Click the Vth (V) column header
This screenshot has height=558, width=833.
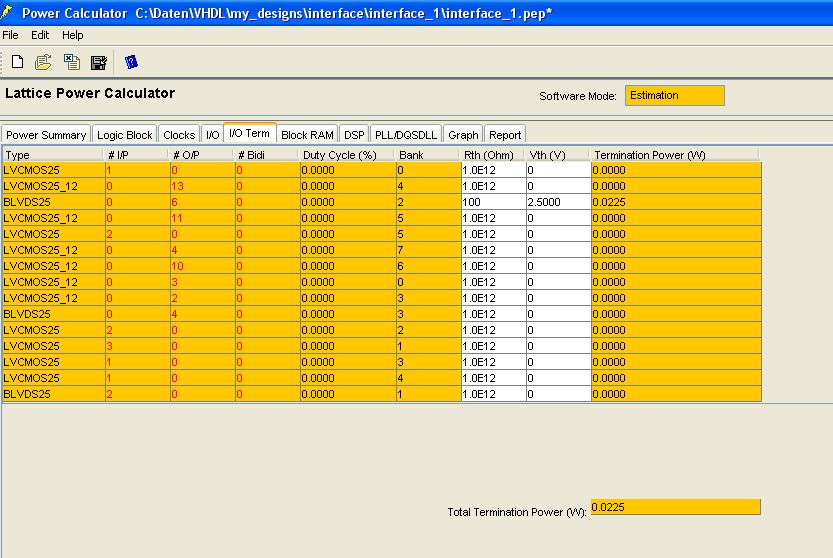click(557, 155)
